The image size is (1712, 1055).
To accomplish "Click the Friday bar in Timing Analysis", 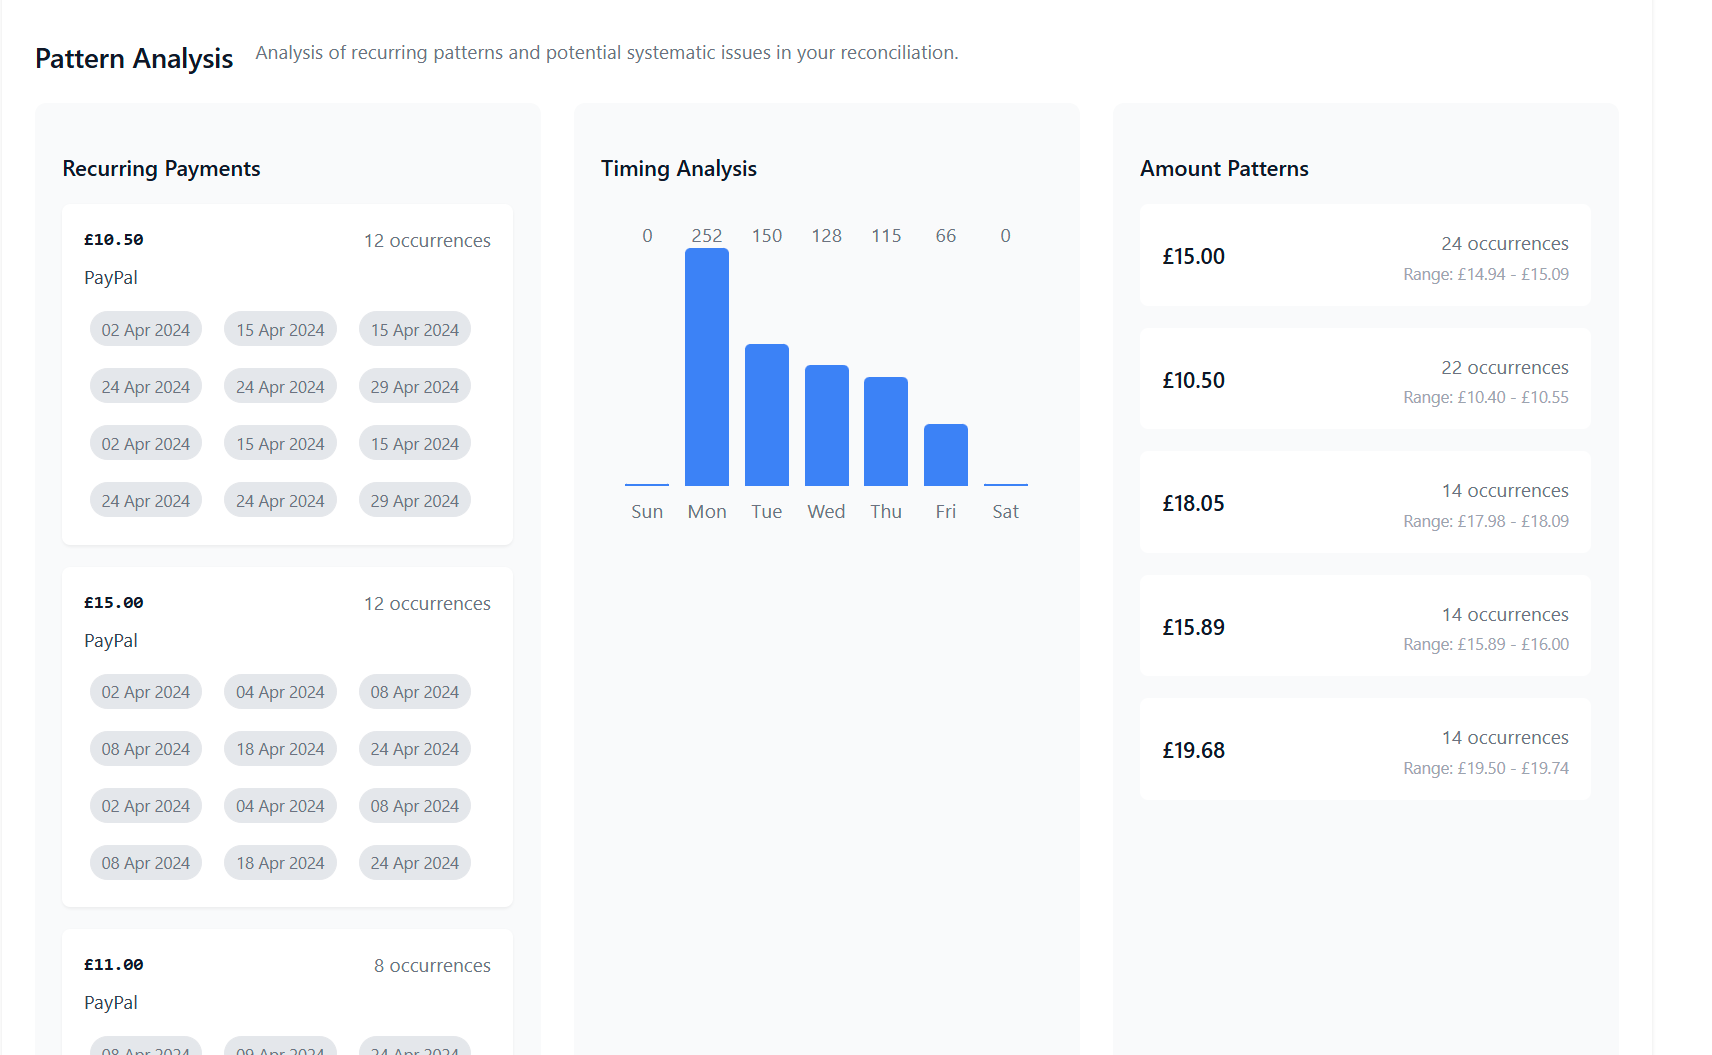I will point(945,455).
